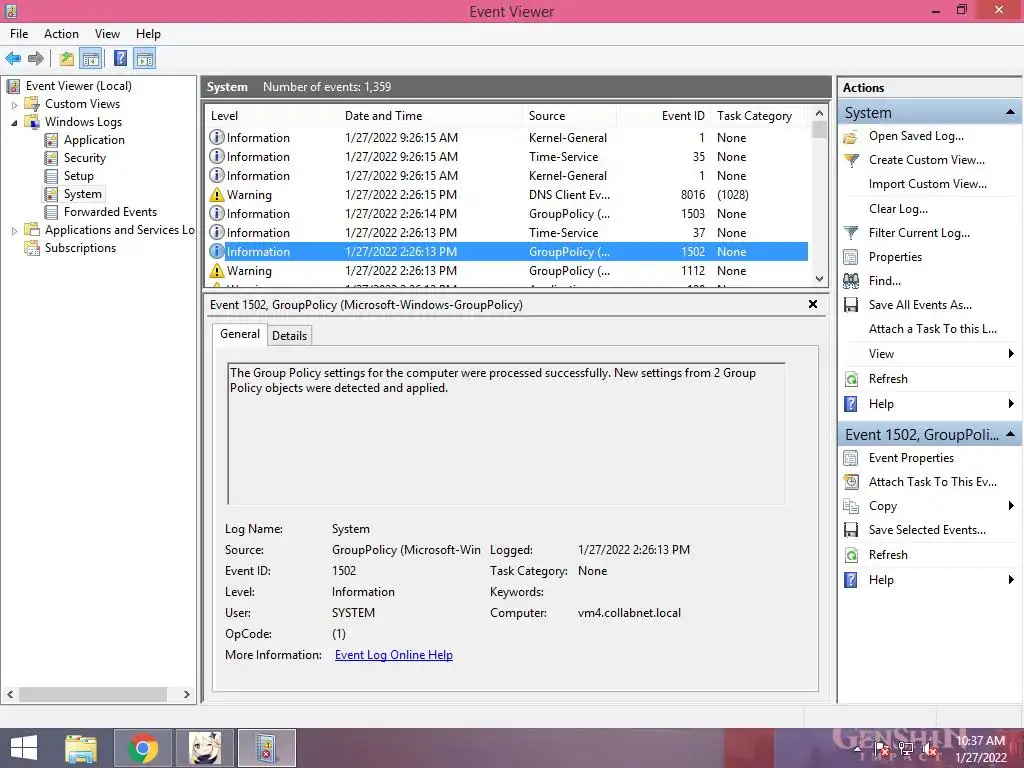Screen dimensions: 1024x768
Task: Collapse the Windows Logs tree node
Action: (x=14, y=122)
